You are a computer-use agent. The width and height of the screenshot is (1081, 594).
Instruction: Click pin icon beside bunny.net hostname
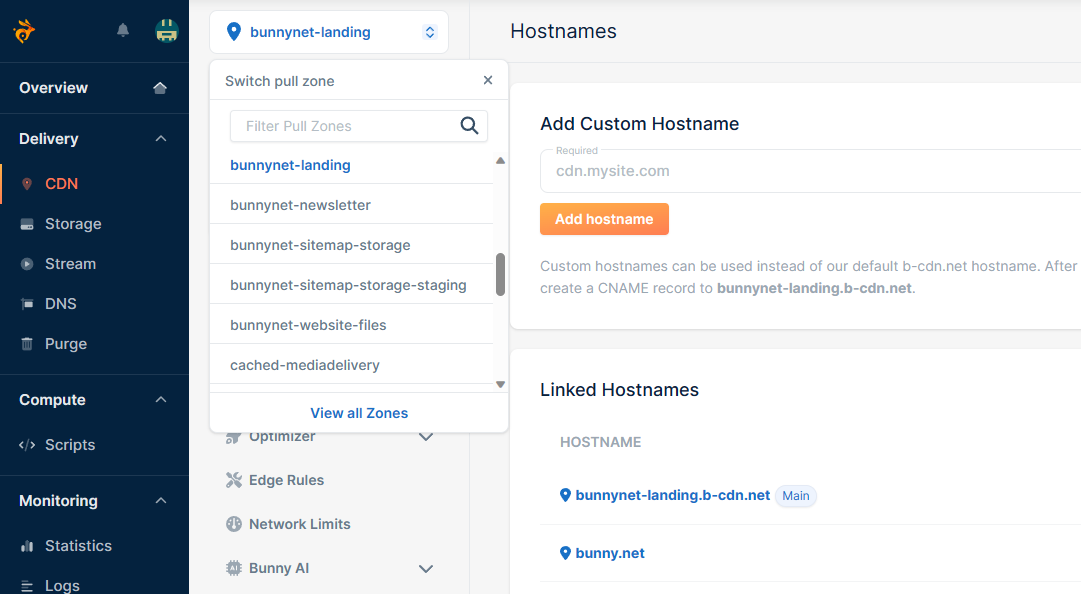coord(565,553)
